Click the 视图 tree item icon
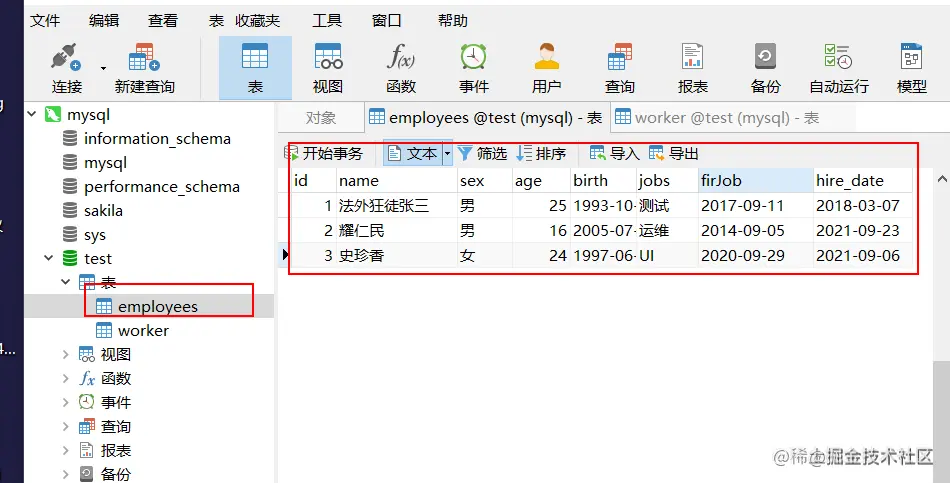Image resolution: width=950 pixels, height=483 pixels. pos(87,354)
